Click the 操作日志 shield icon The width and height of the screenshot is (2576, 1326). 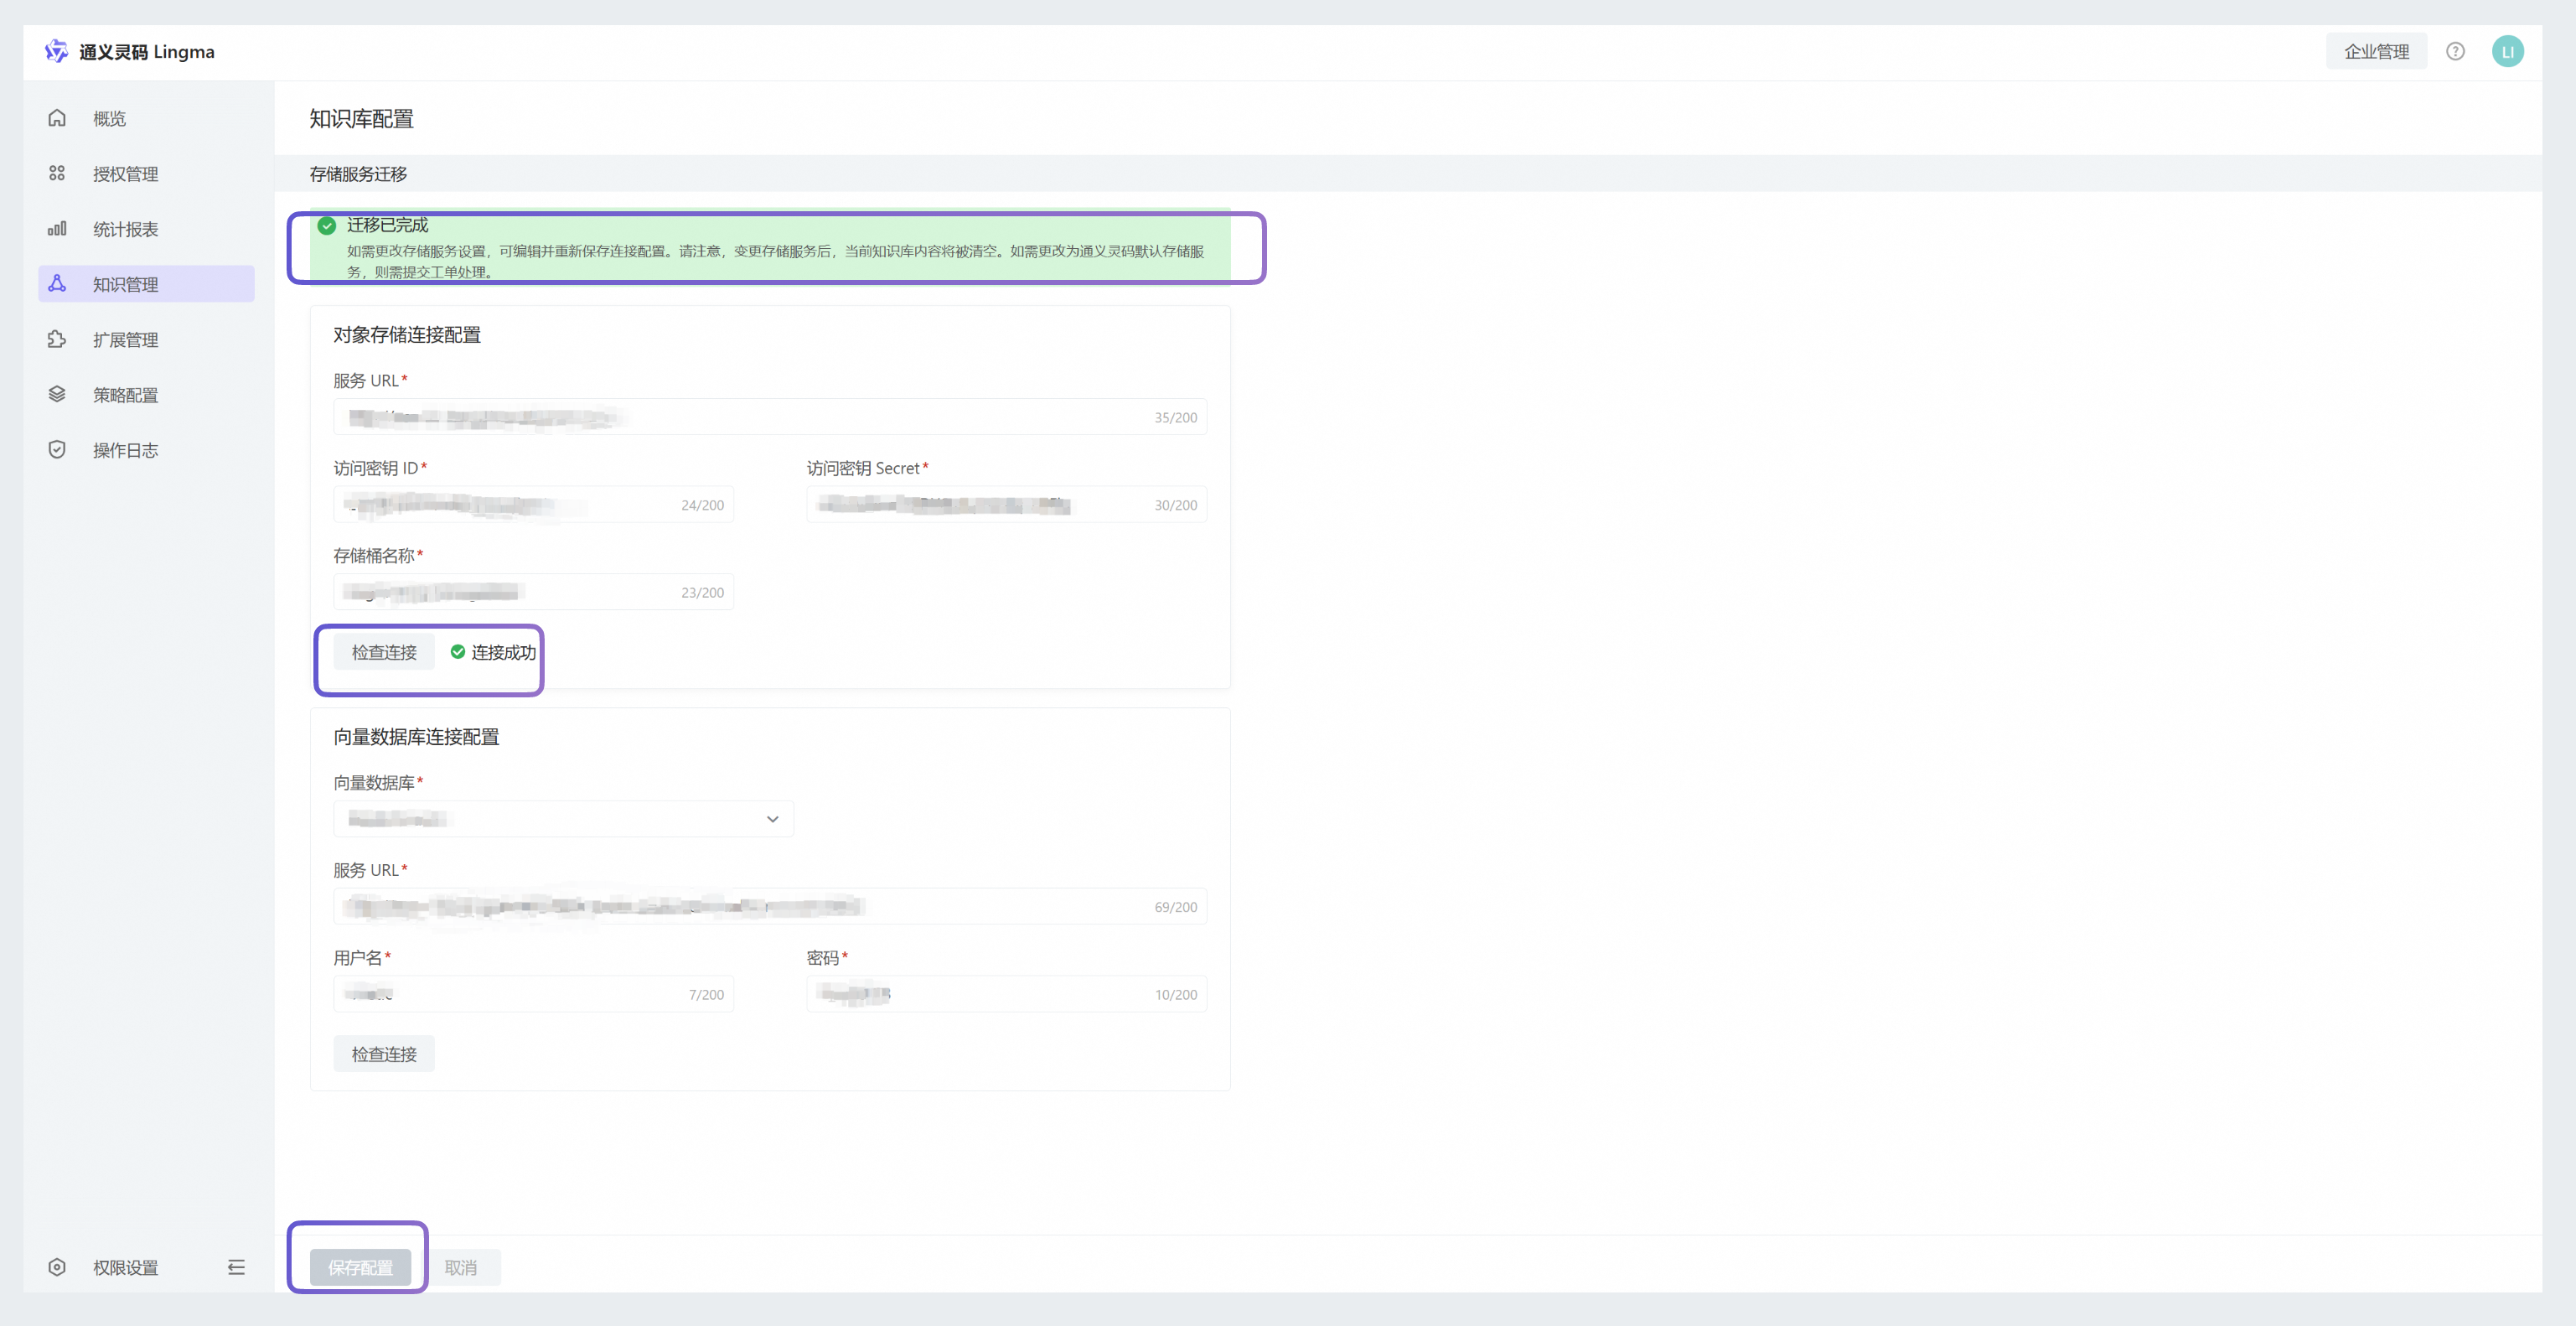pos(57,450)
